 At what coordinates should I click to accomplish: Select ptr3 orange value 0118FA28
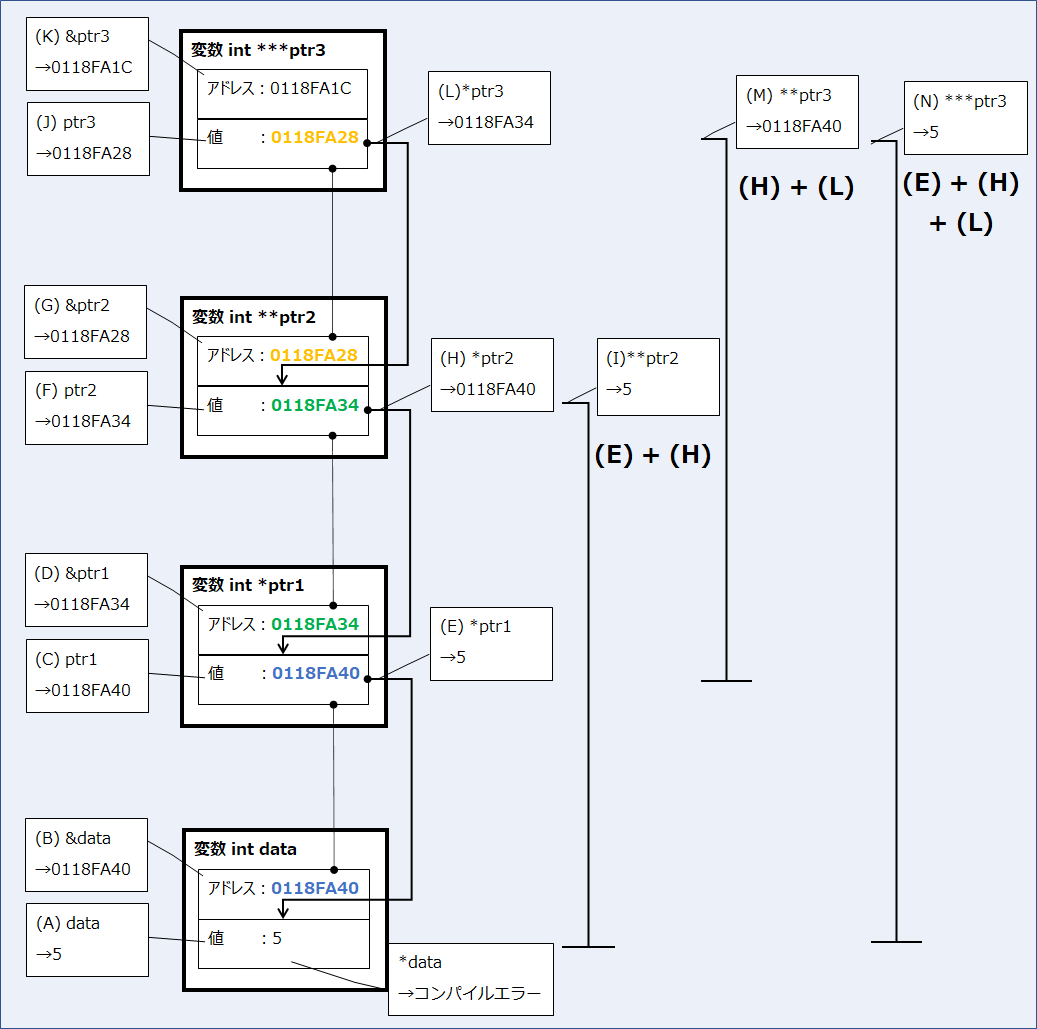(315, 138)
